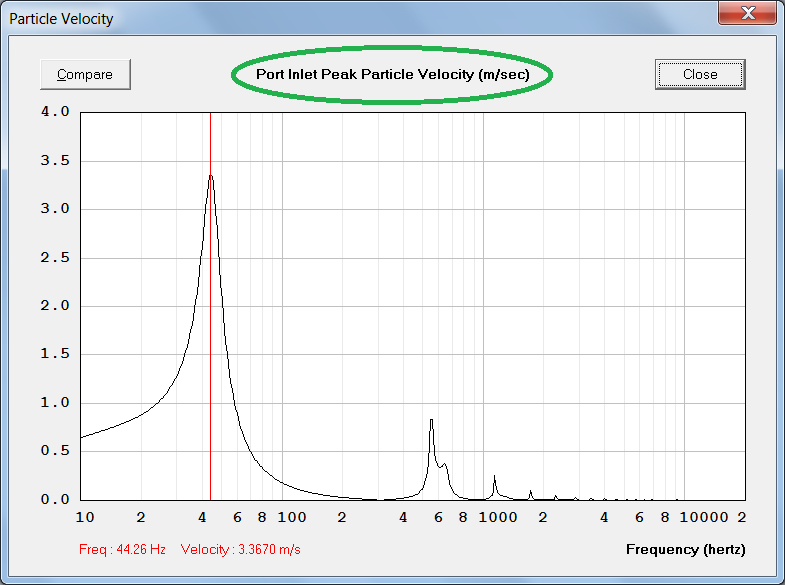Click the 0.0 y-axis label

[x=55, y=499]
